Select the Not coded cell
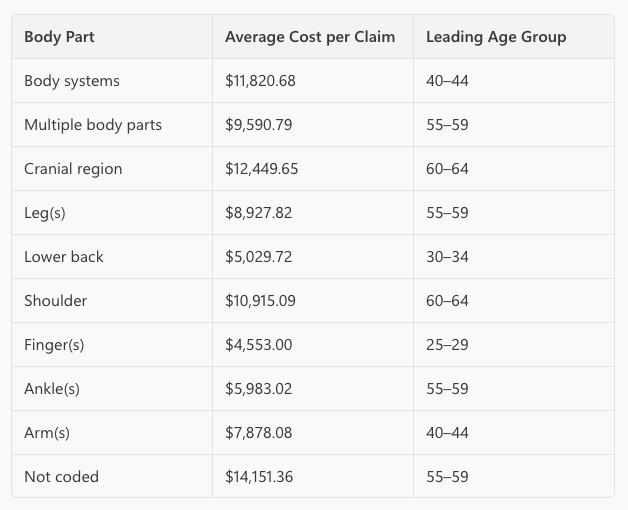Viewport: 628px width, 510px height. click(x=62, y=477)
